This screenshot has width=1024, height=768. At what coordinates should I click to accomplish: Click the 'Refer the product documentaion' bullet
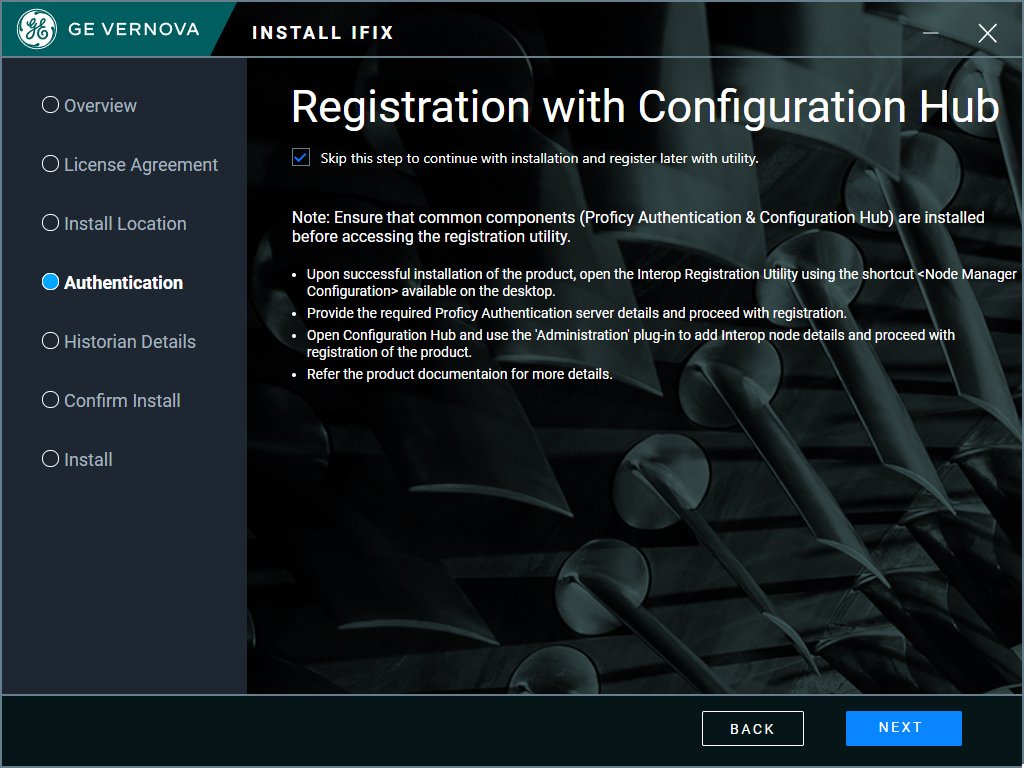(460, 374)
